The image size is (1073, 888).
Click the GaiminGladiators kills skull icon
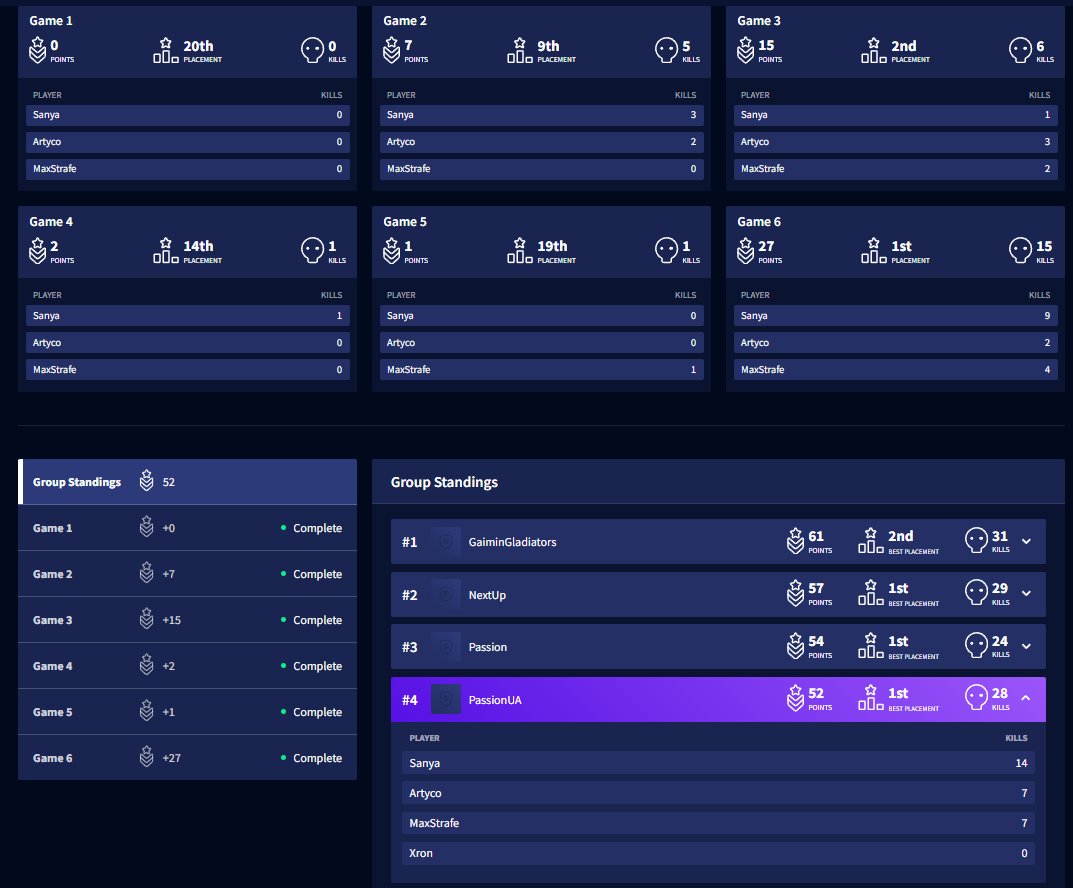977,540
